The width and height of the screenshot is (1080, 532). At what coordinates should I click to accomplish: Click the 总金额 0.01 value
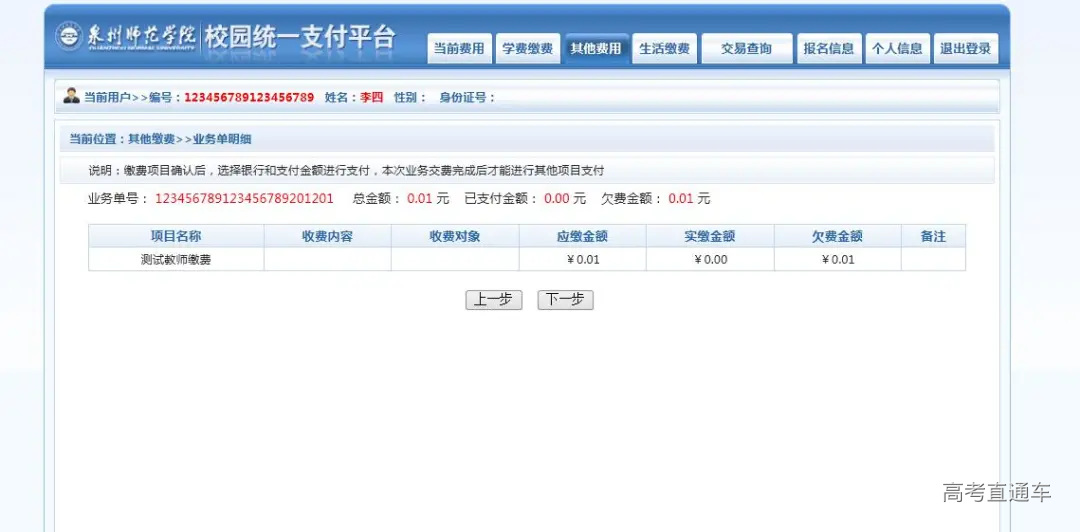click(x=419, y=199)
